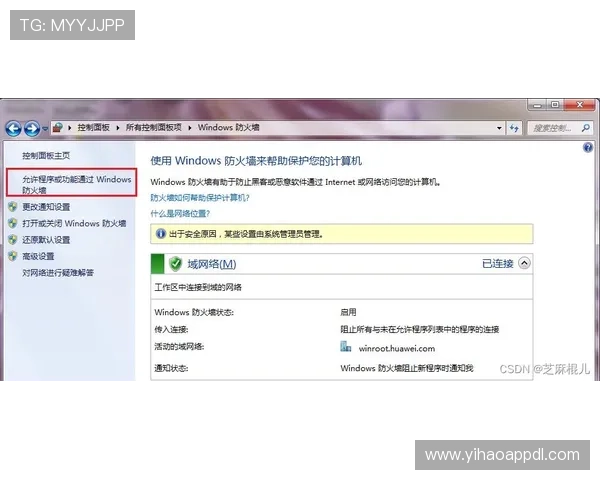Open the address bar history dropdown
600x480 pixels.
499,128
